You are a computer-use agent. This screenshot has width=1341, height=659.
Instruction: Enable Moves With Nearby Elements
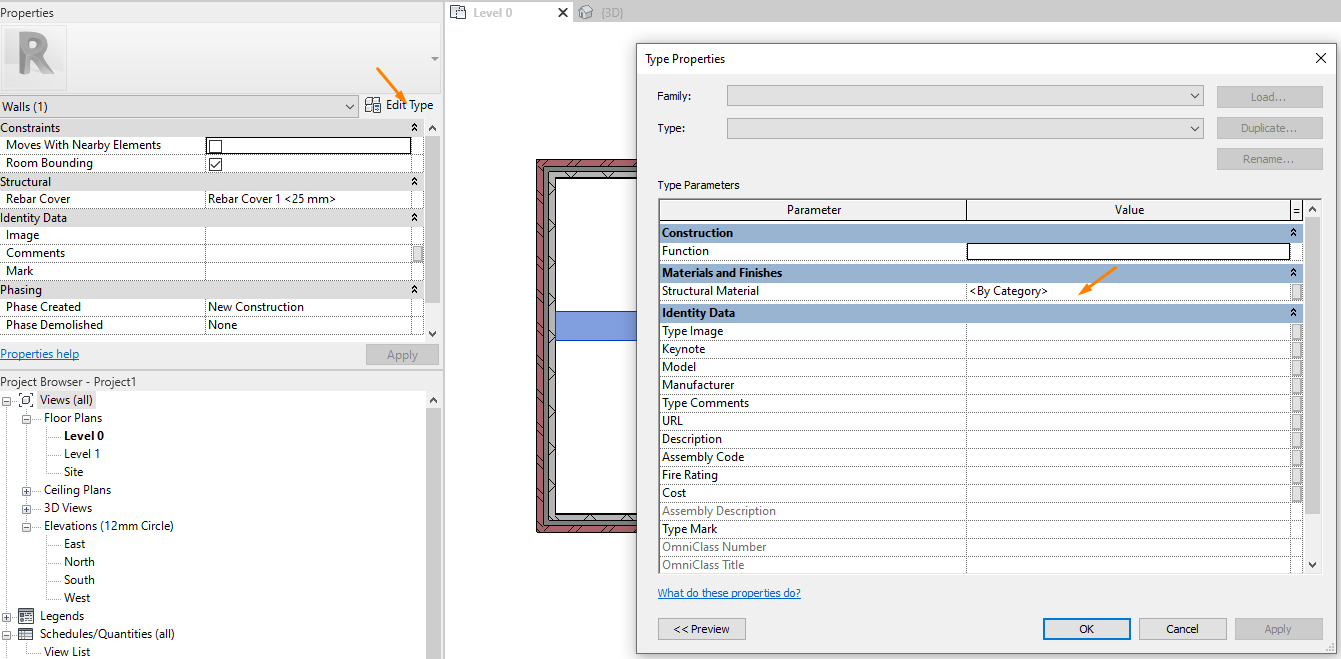point(215,145)
